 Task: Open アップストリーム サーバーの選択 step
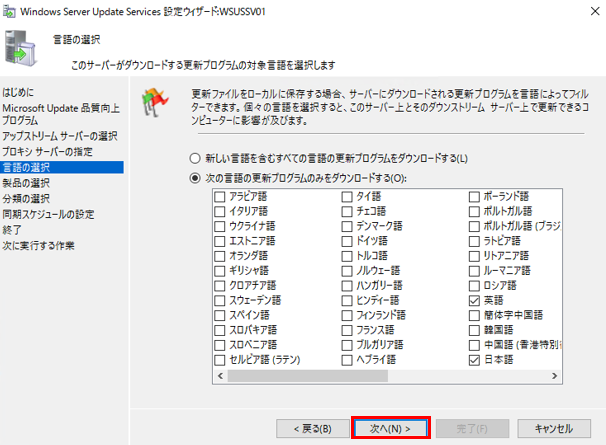[x=60, y=136]
